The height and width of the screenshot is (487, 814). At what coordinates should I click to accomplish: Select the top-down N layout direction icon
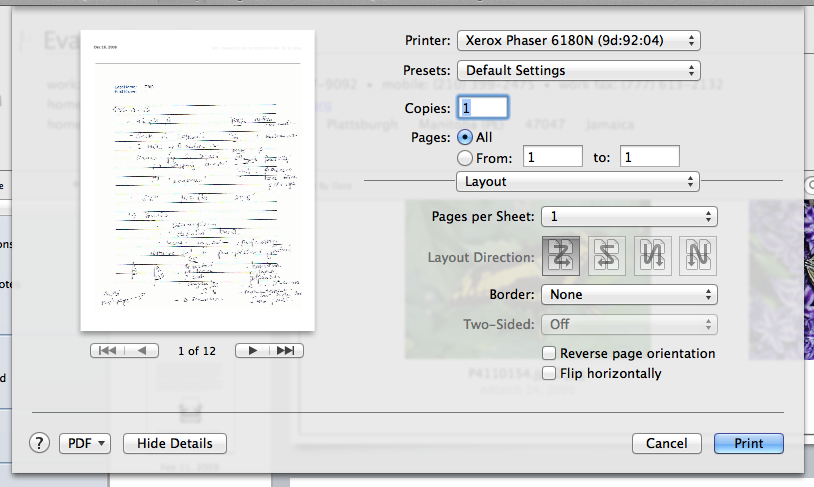point(698,256)
